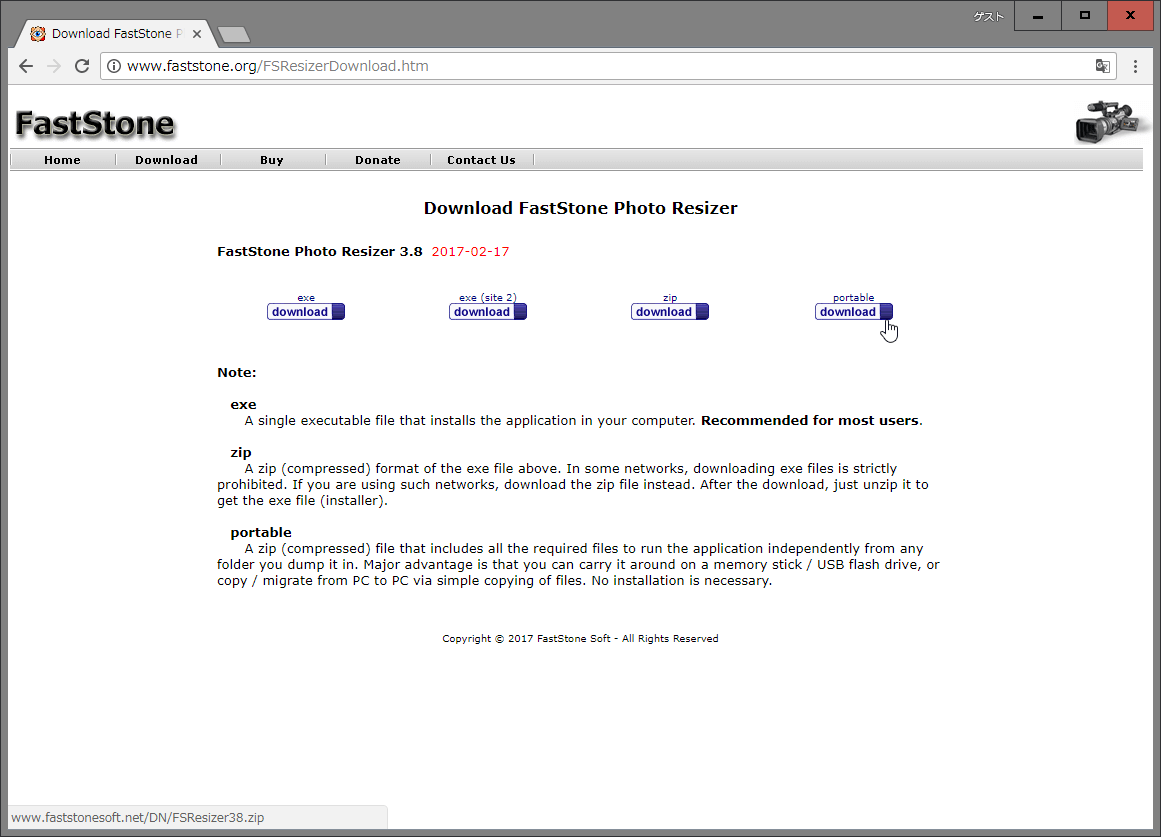Go to the Buy page
The width and height of the screenshot is (1161, 837).
(x=271, y=160)
